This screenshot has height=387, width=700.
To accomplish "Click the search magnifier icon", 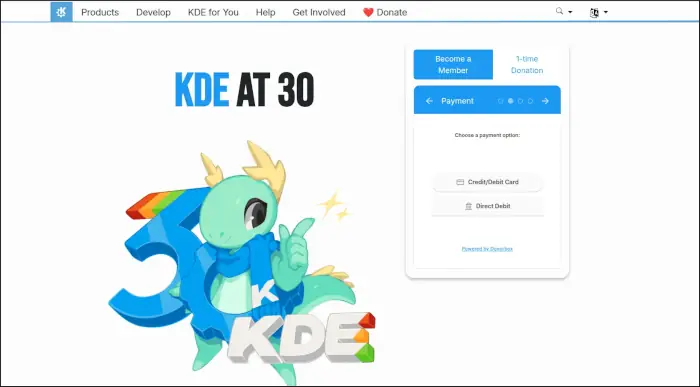I will pos(559,11).
